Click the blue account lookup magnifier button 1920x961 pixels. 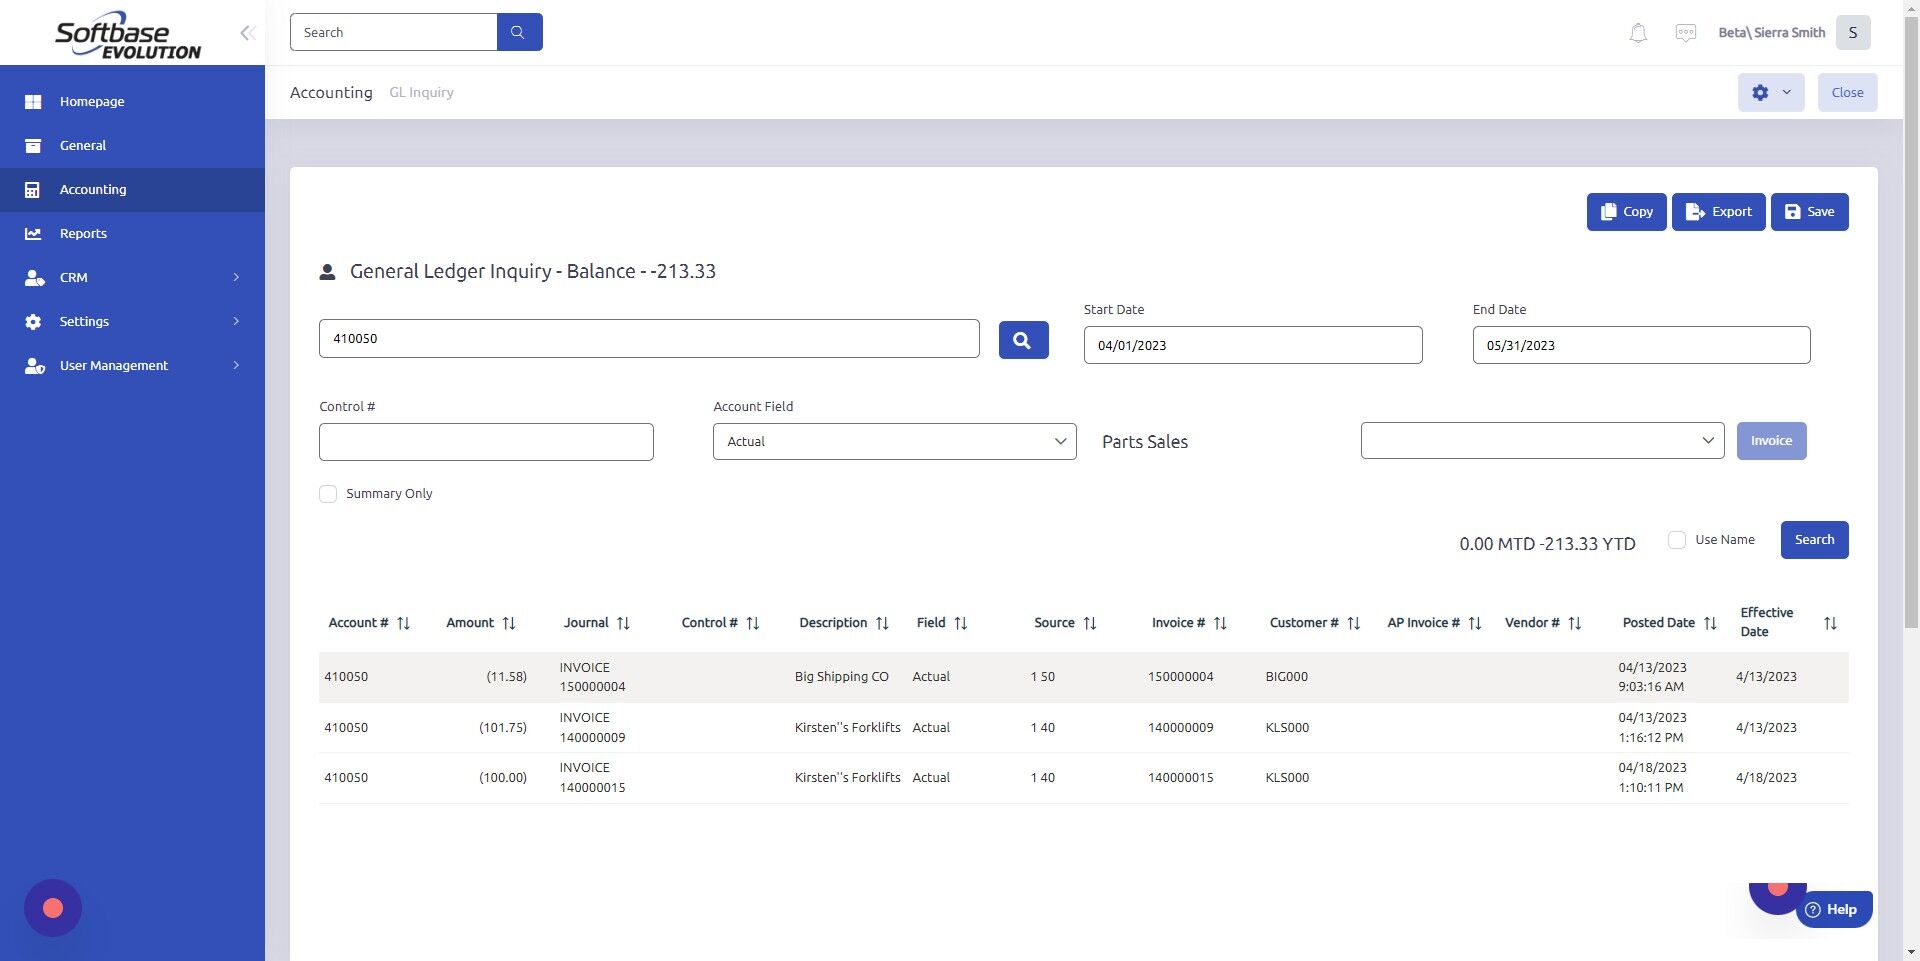1023,340
